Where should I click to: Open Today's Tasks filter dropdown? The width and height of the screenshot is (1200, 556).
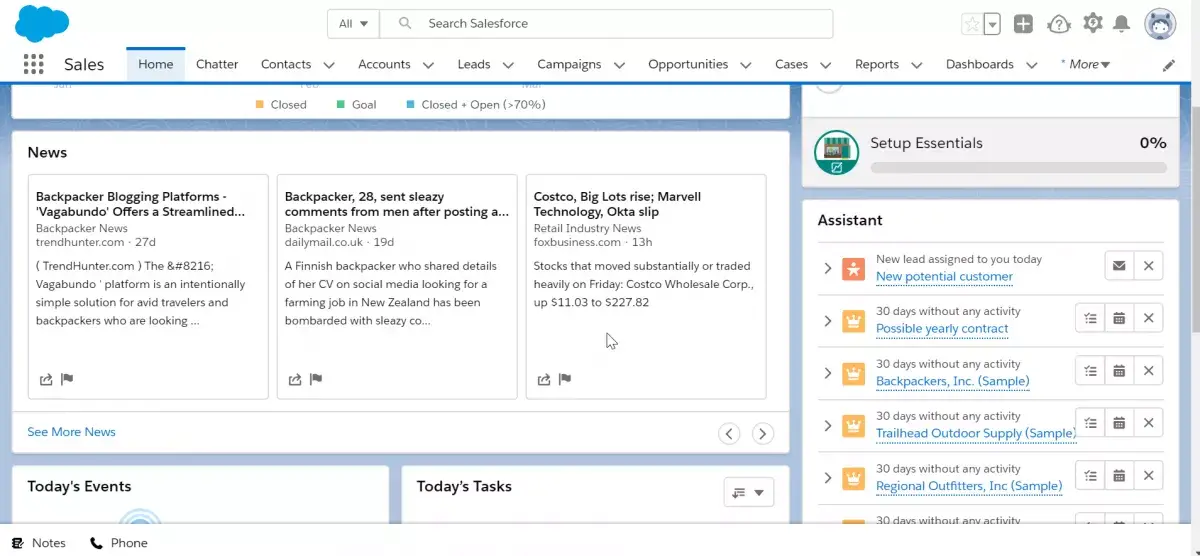748,492
